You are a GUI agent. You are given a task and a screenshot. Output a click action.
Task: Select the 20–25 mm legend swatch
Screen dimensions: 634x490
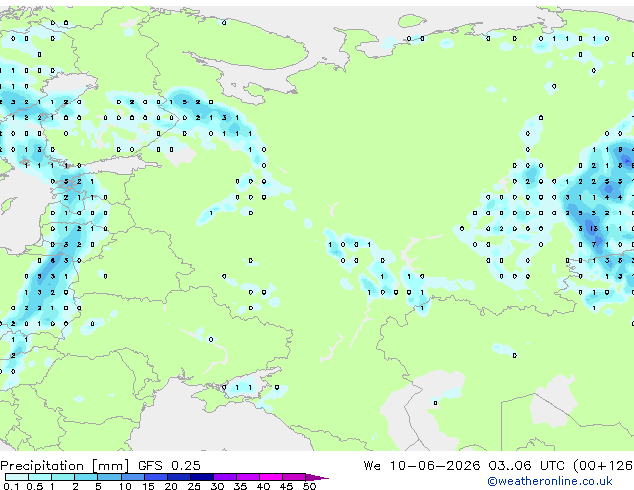pos(178,477)
